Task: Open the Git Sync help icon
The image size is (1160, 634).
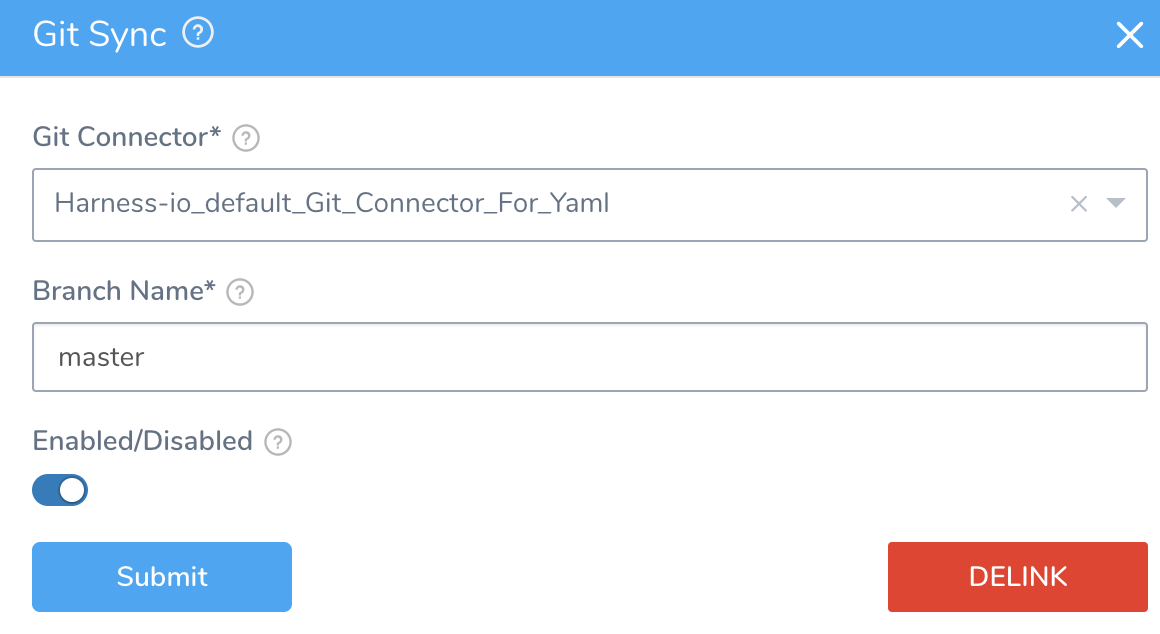Action: click(198, 33)
